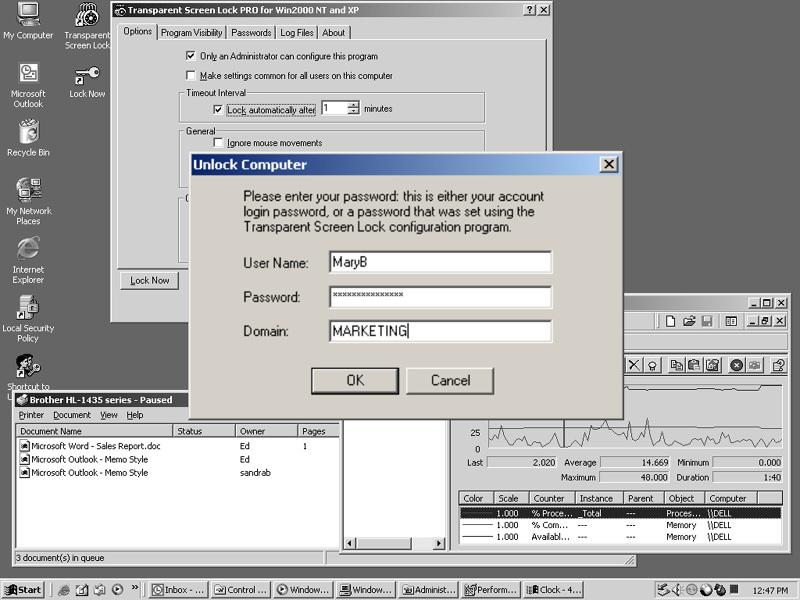Screen dimensions: 800x600
Task: Toggle Only an Administrator can configure checkbox
Action: tap(191, 56)
